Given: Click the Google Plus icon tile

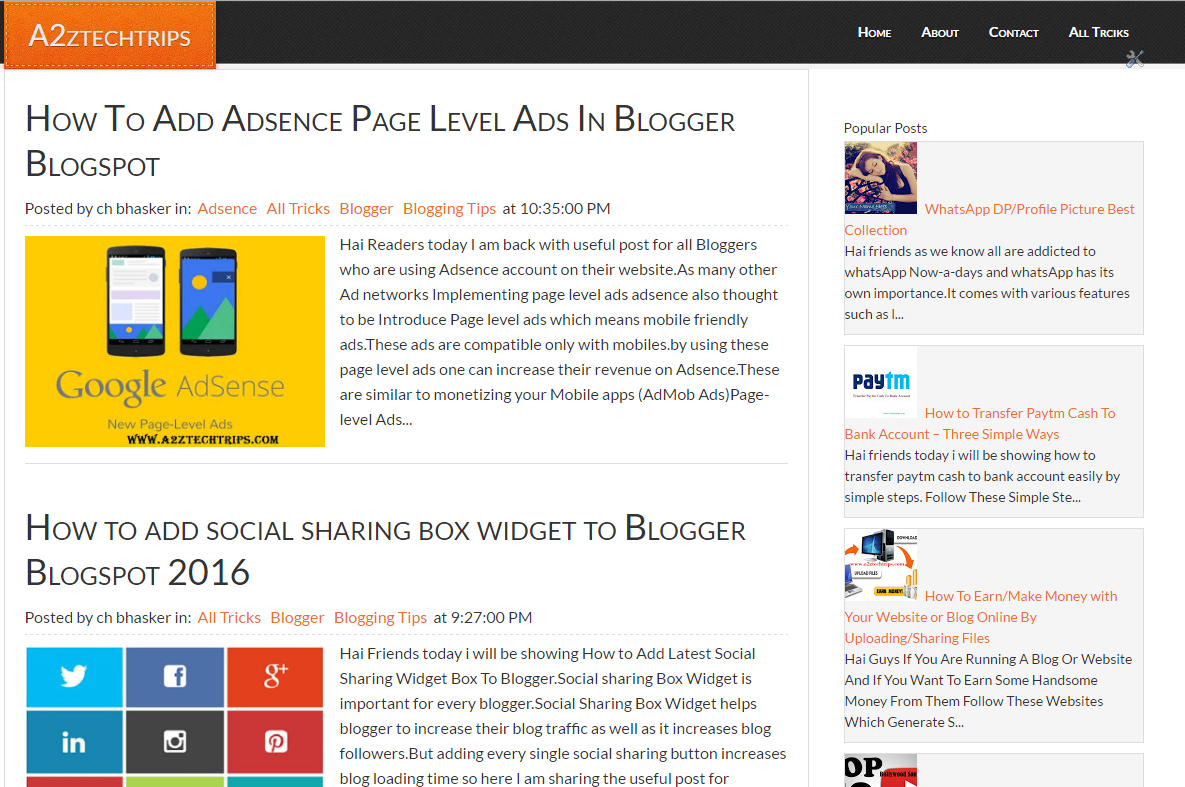Looking at the screenshot, I should (275, 677).
